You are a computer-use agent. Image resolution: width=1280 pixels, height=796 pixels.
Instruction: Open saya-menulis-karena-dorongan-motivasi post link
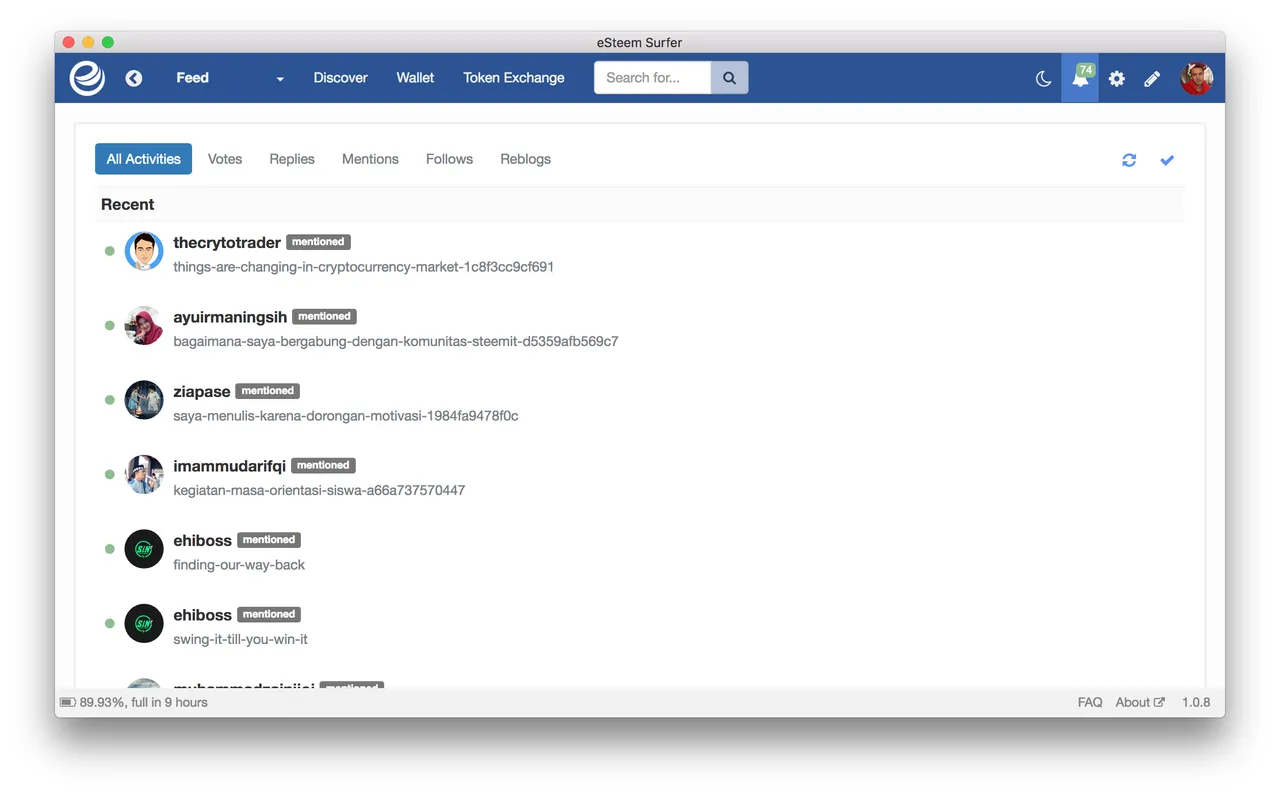pyautogui.click(x=345, y=415)
